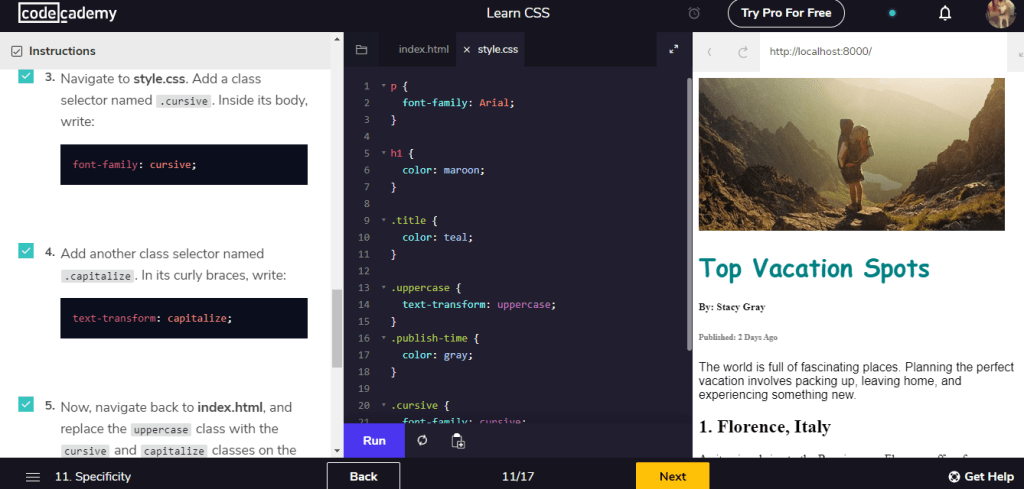Collapse the .title rule fold arrow
Viewport: 1024px width, 489px height.
click(x=382, y=220)
